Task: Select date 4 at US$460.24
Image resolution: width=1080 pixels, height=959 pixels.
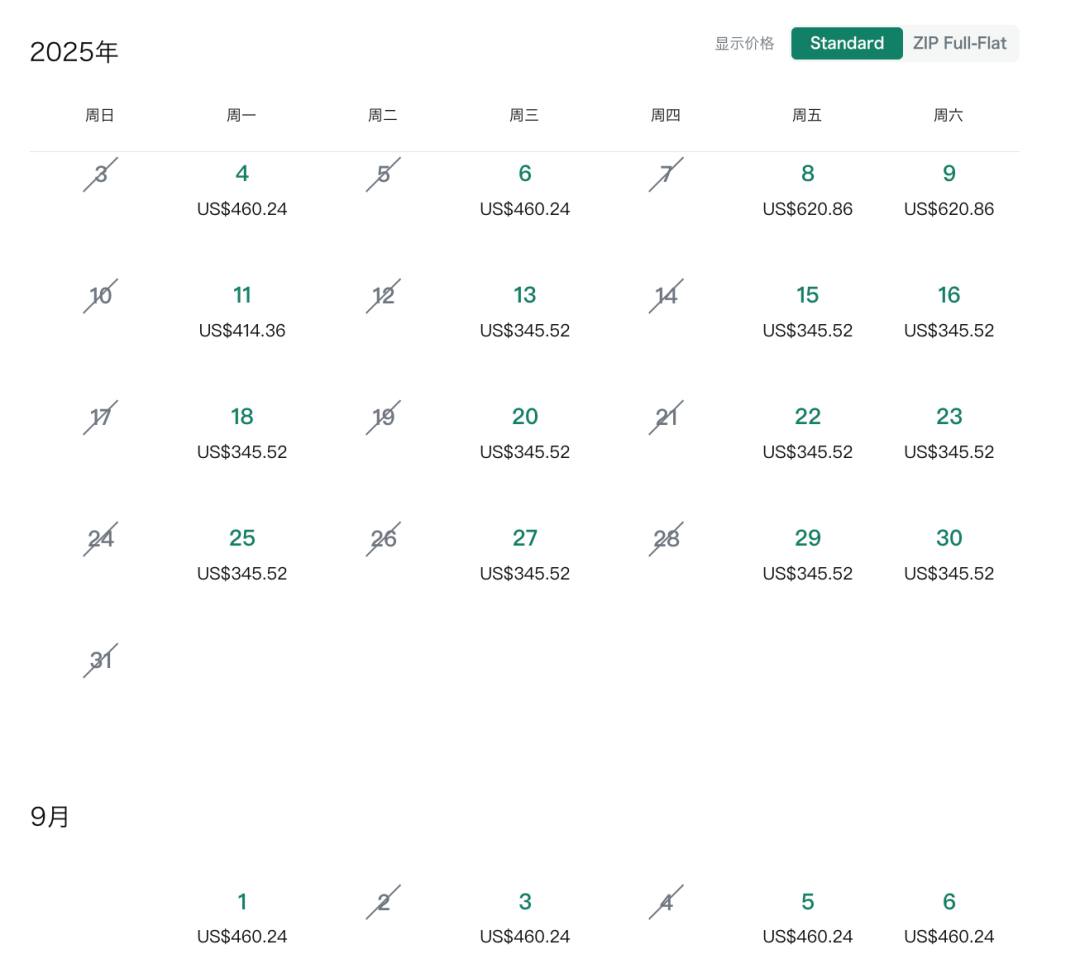Action: pos(242,189)
